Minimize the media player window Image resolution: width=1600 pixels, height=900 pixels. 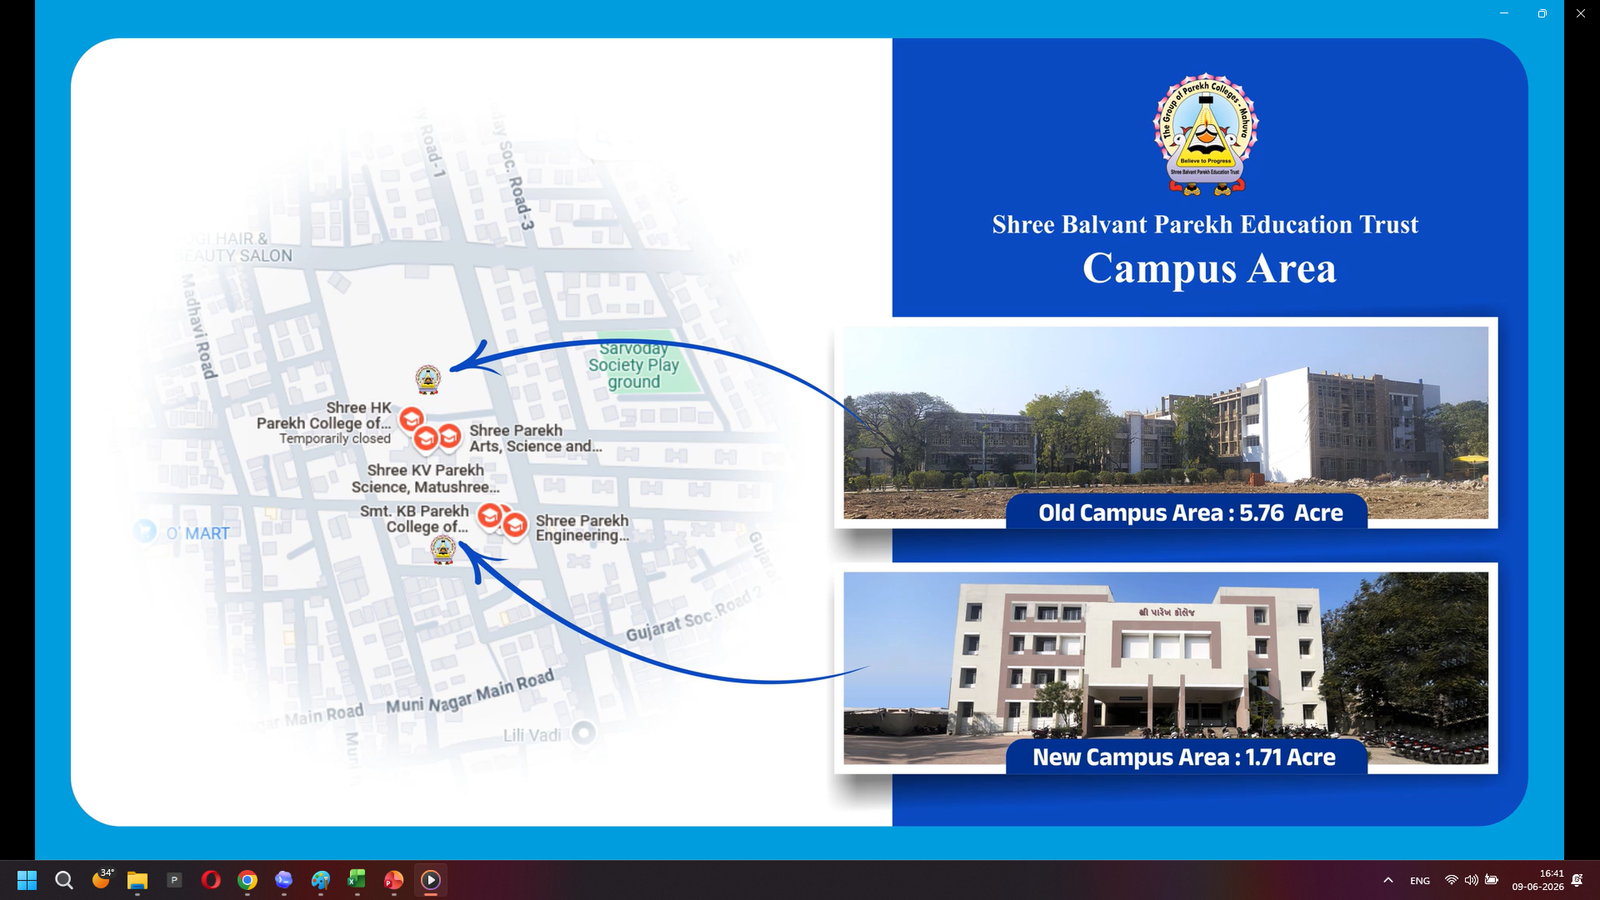(1503, 13)
